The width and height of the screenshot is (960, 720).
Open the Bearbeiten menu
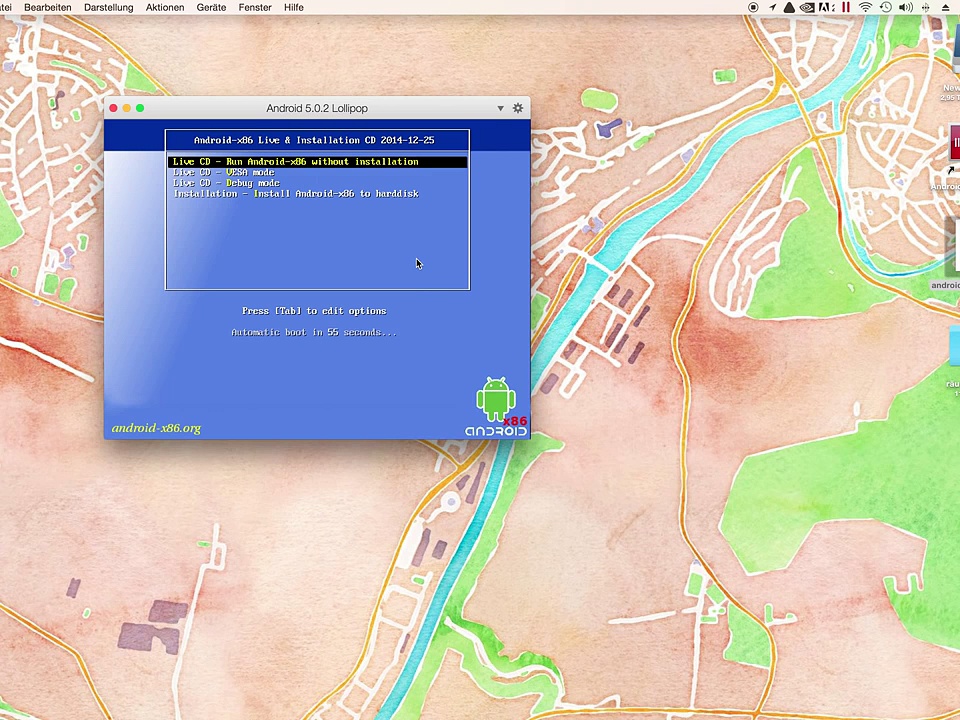47,7
